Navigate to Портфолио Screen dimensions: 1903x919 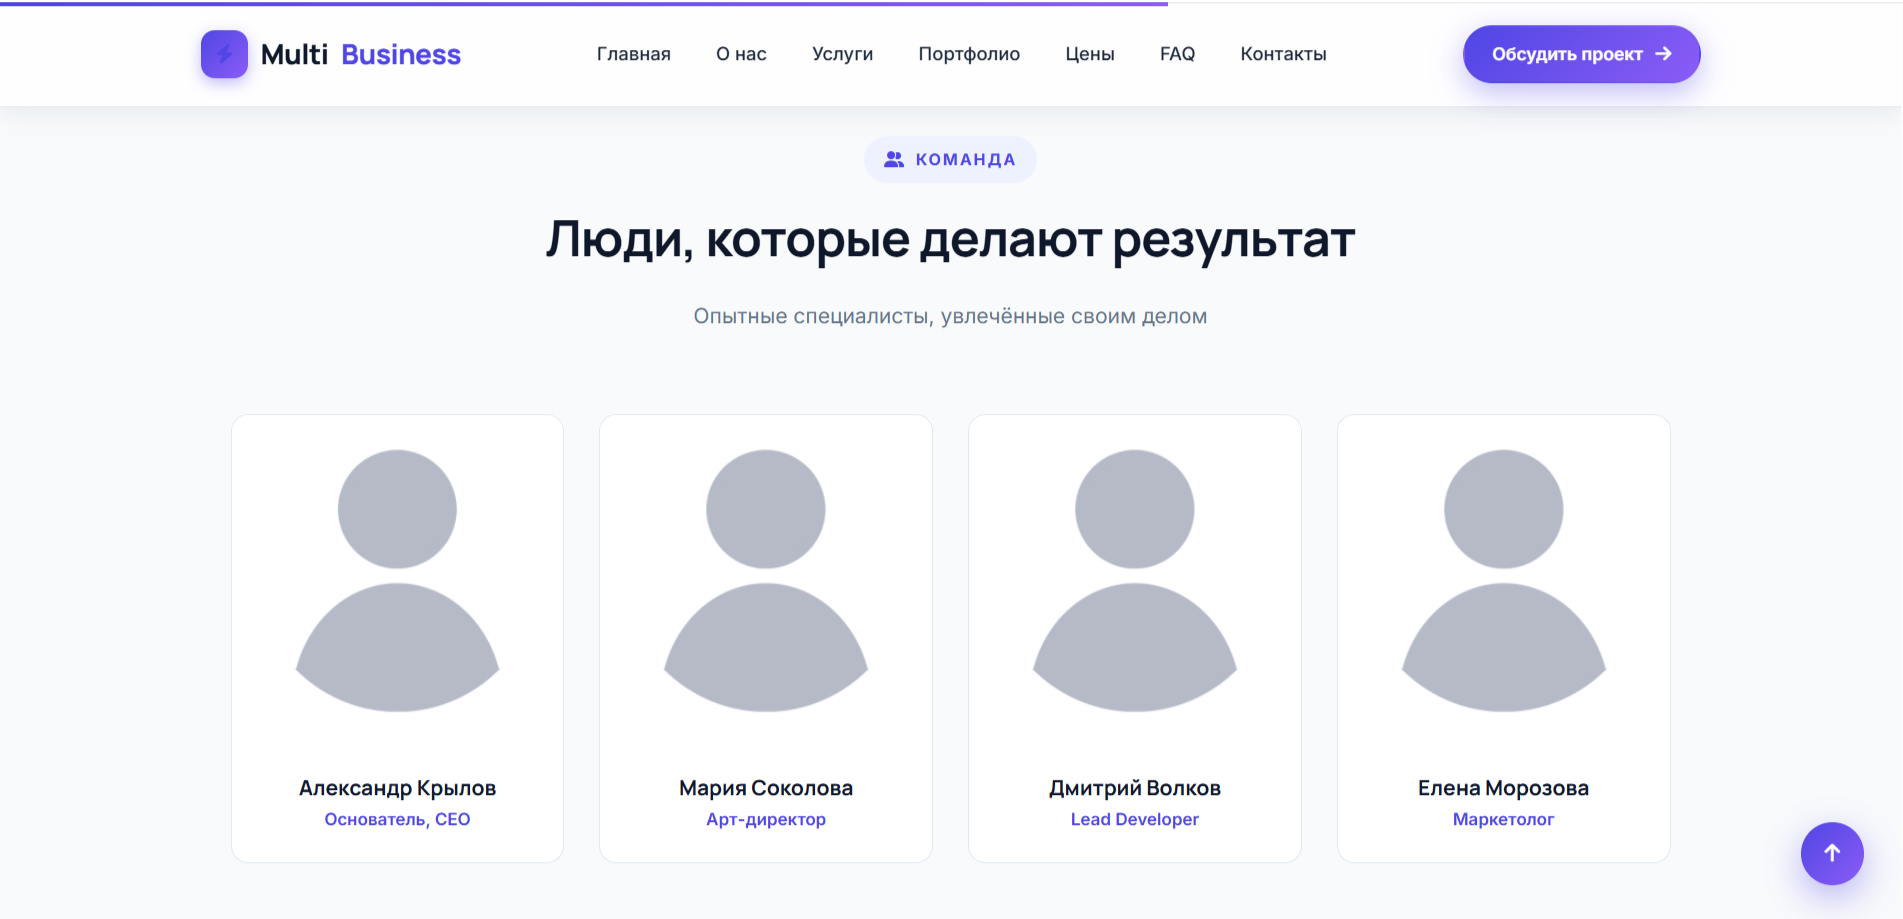(969, 54)
